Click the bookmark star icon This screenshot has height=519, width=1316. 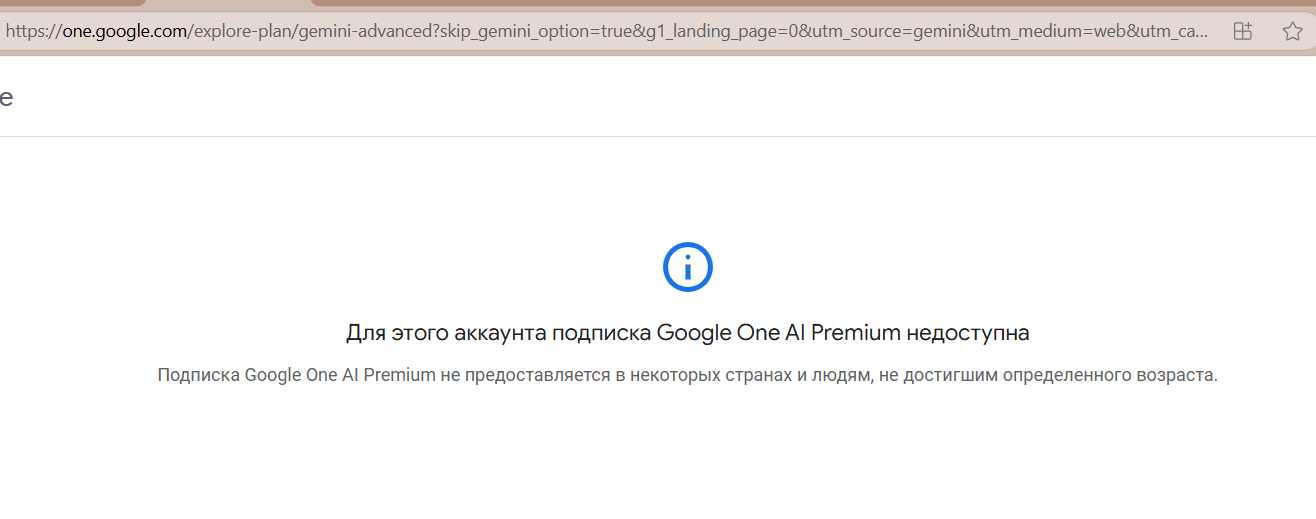click(x=1292, y=31)
